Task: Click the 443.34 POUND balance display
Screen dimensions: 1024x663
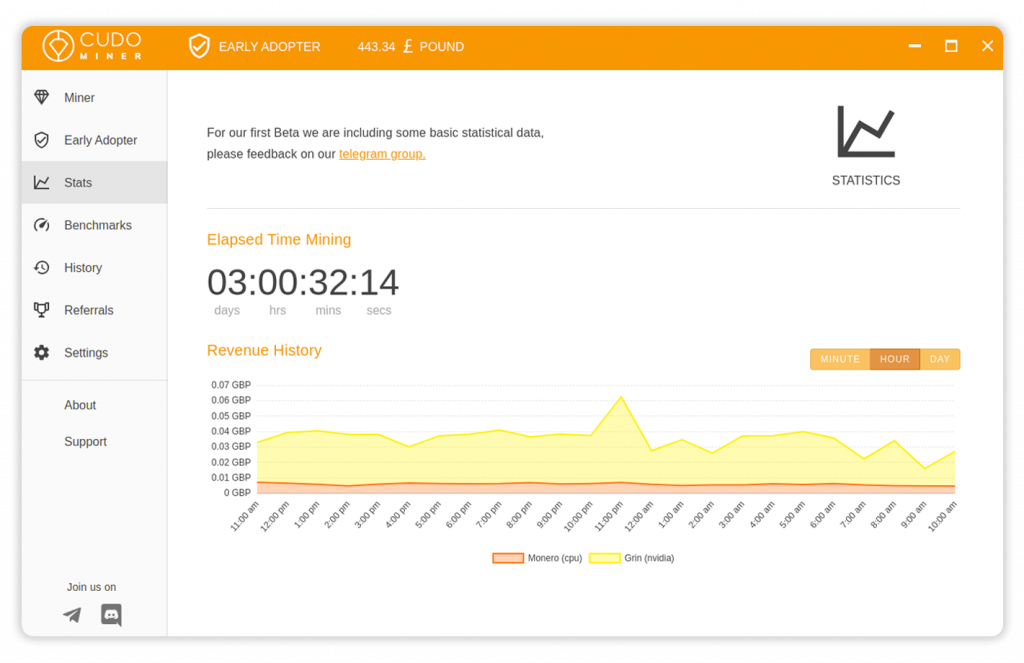Action: click(410, 46)
